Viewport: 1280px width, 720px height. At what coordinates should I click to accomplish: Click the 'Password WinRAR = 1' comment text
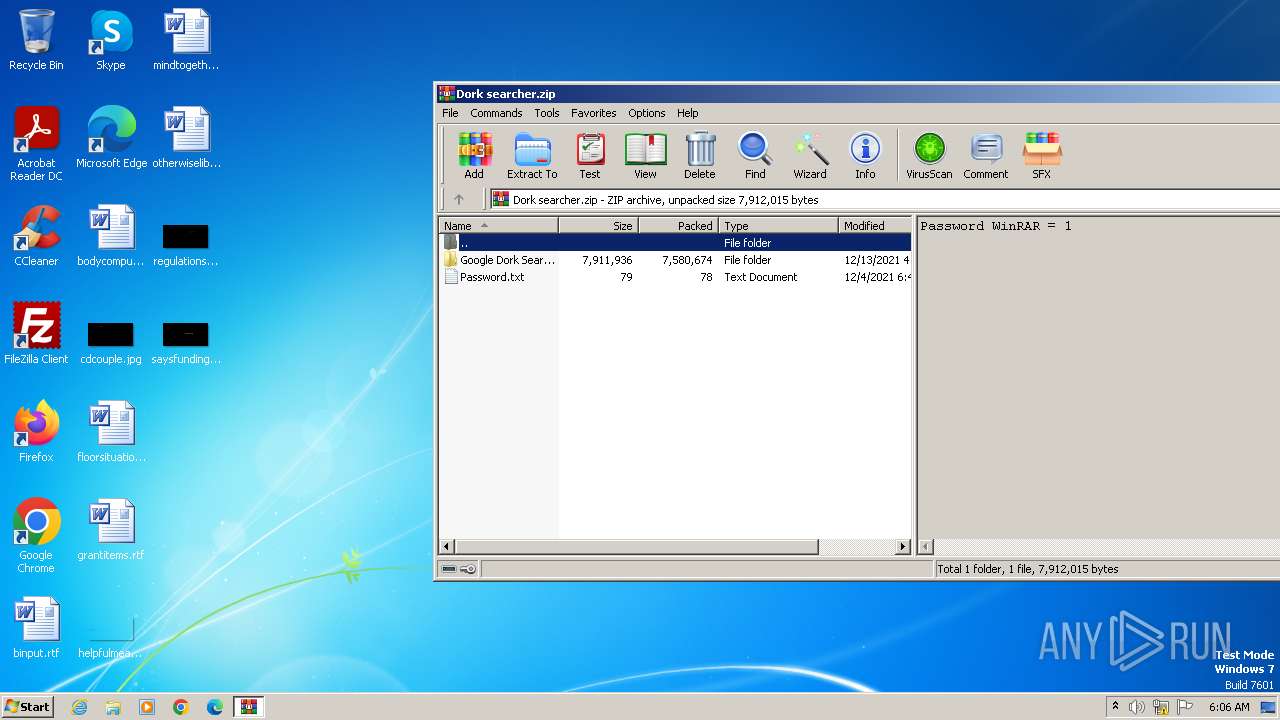click(996, 226)
